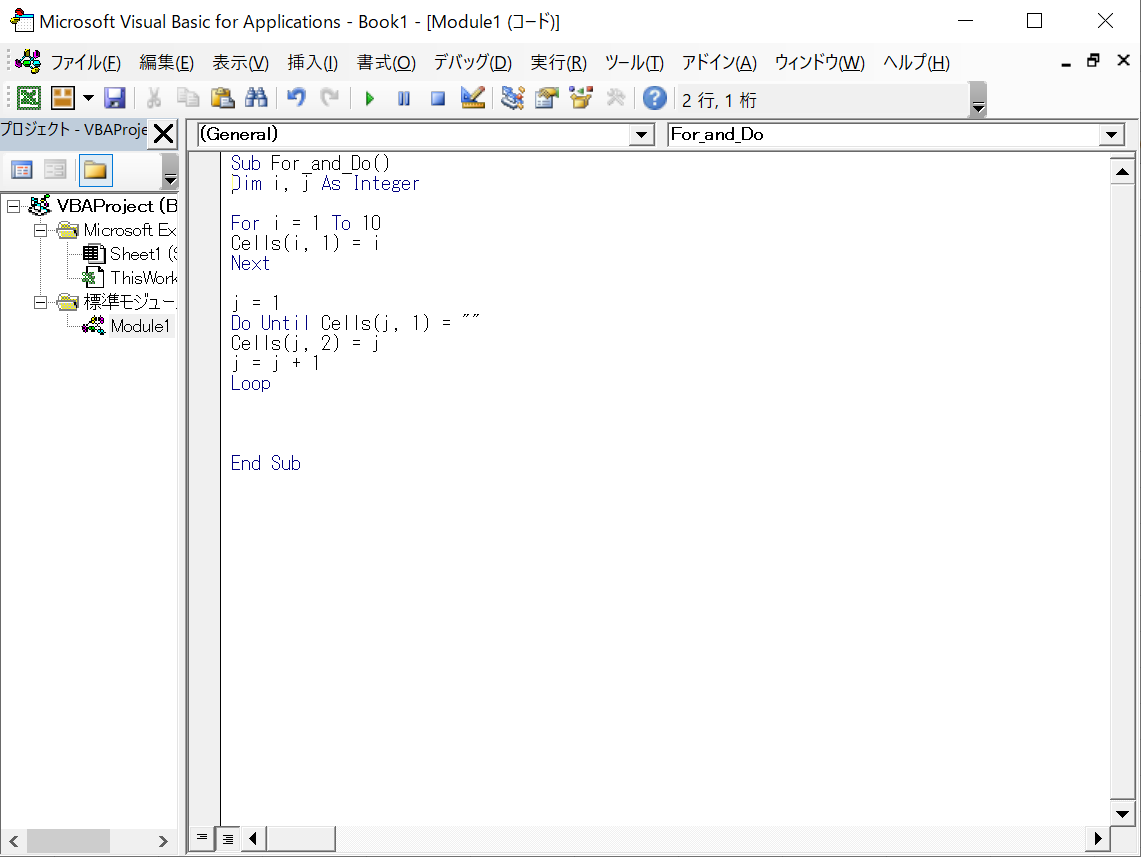
Task: Close the Project explorer pane
Action: [x=164, y=133]
